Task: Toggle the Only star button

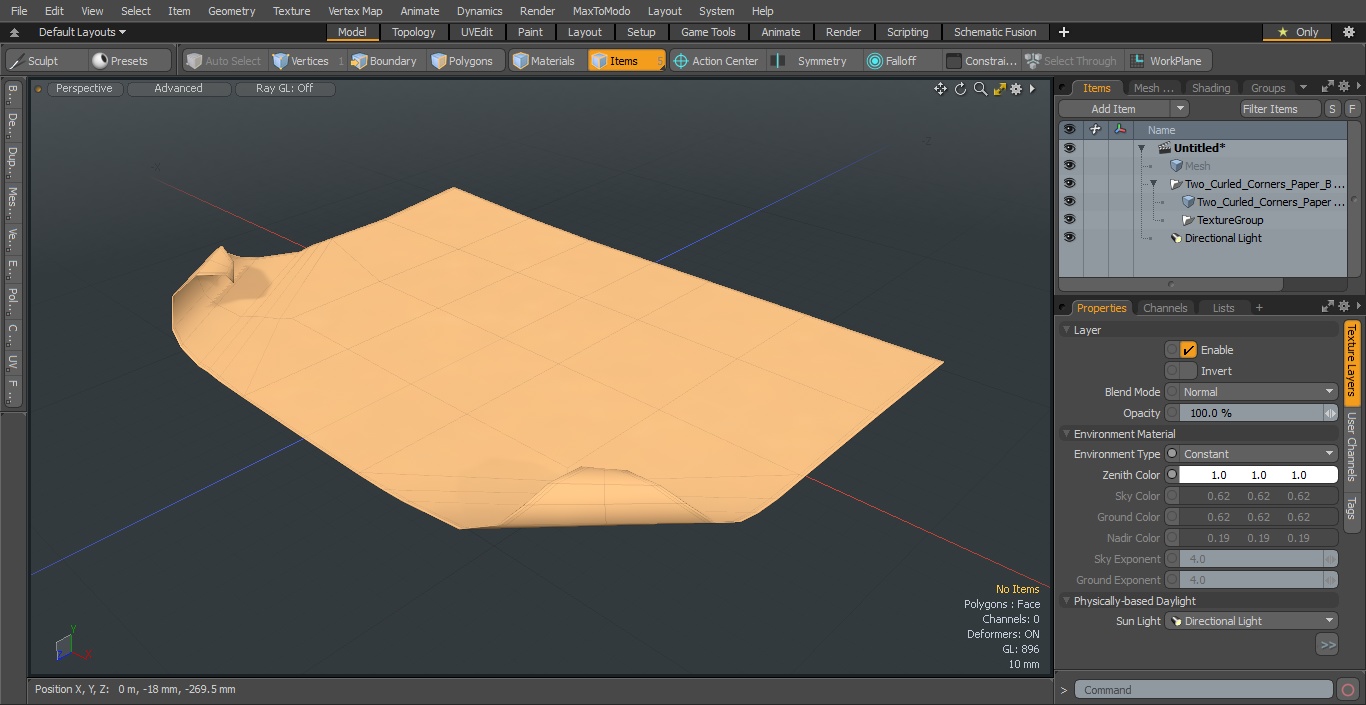Action: coord(1297,32)
